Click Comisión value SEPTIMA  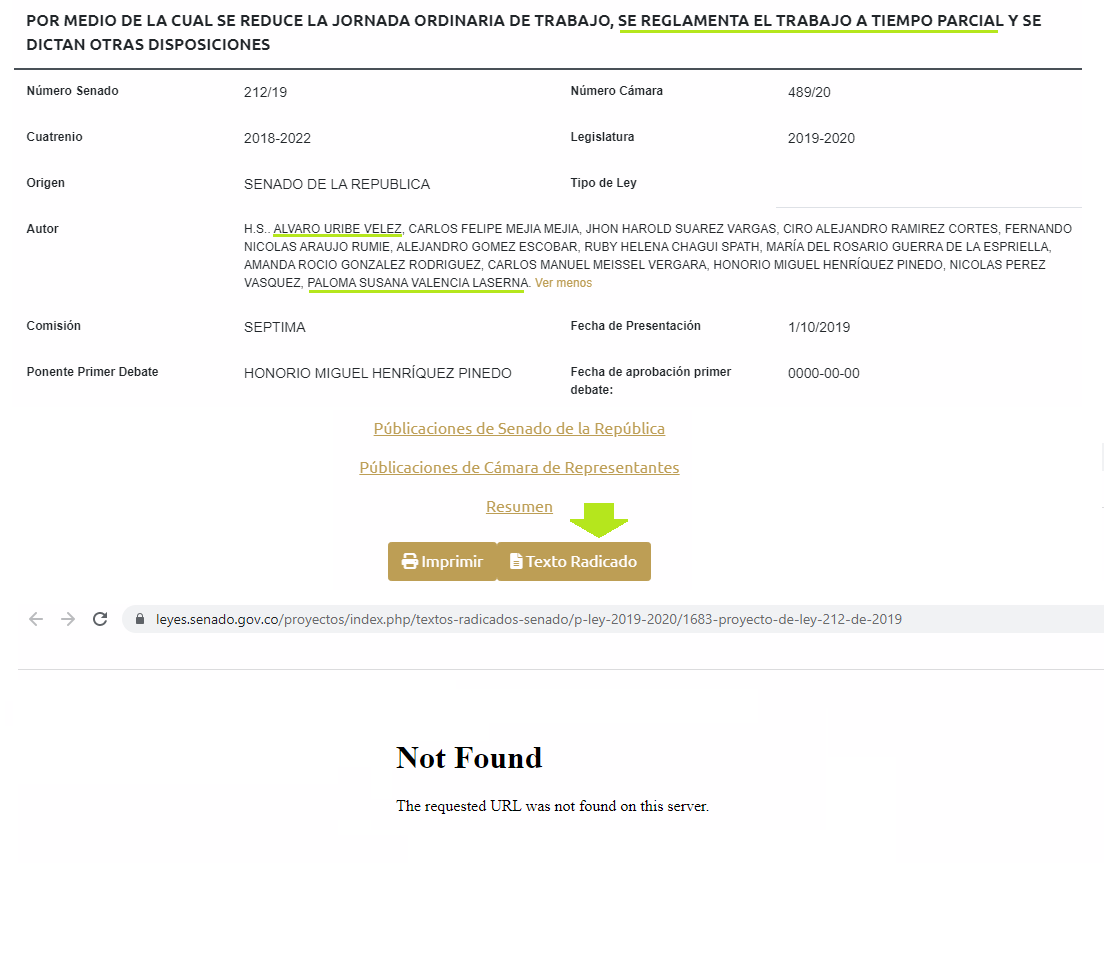275,328
